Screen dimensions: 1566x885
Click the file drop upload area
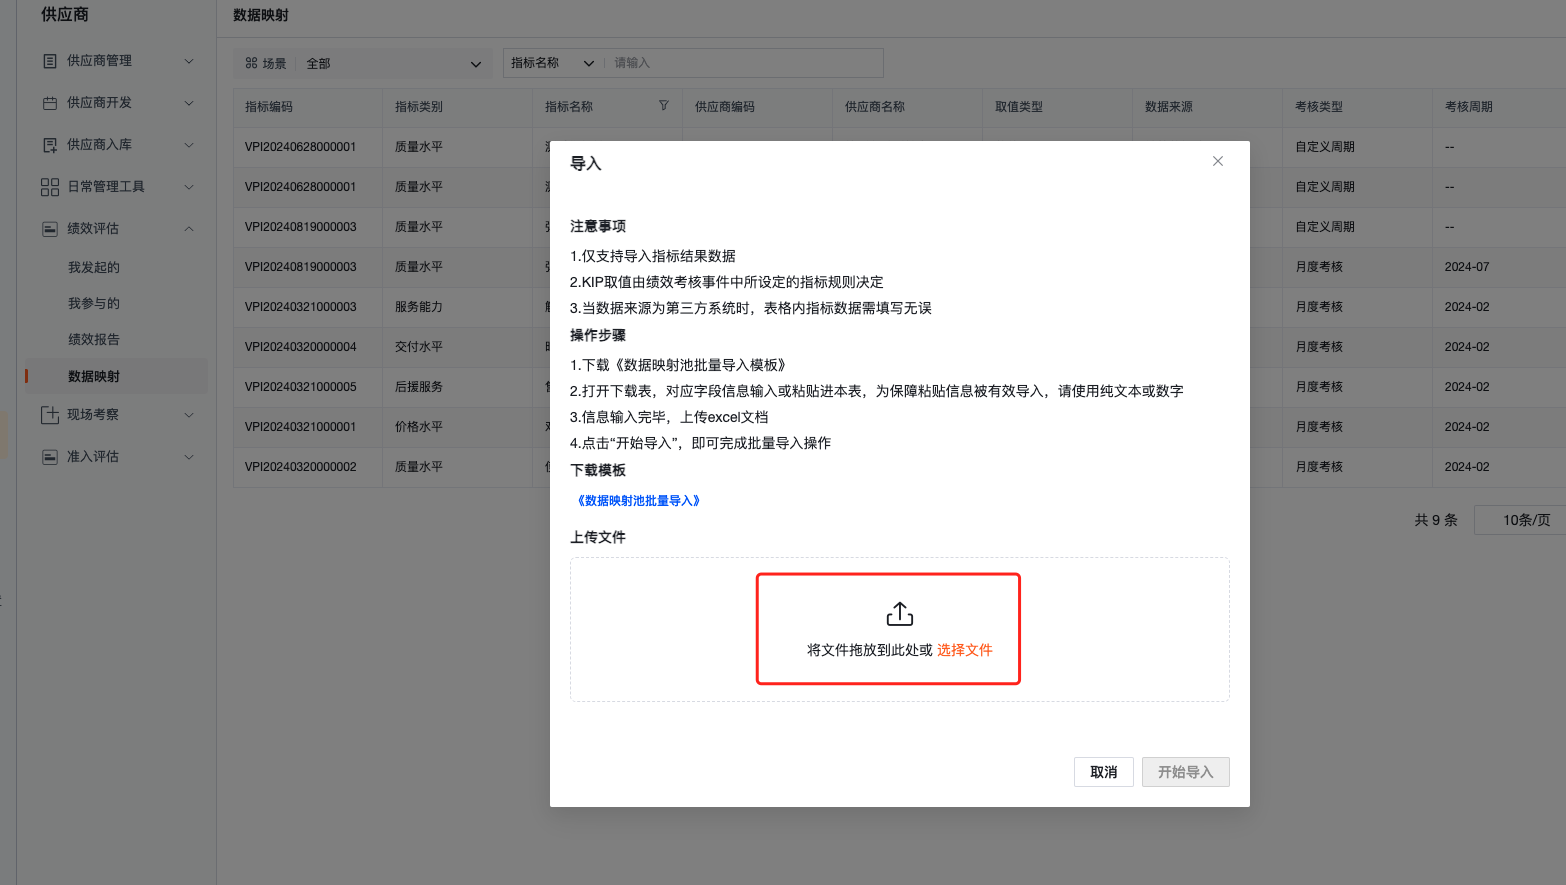pyautogui.click(x=900, y=629)
